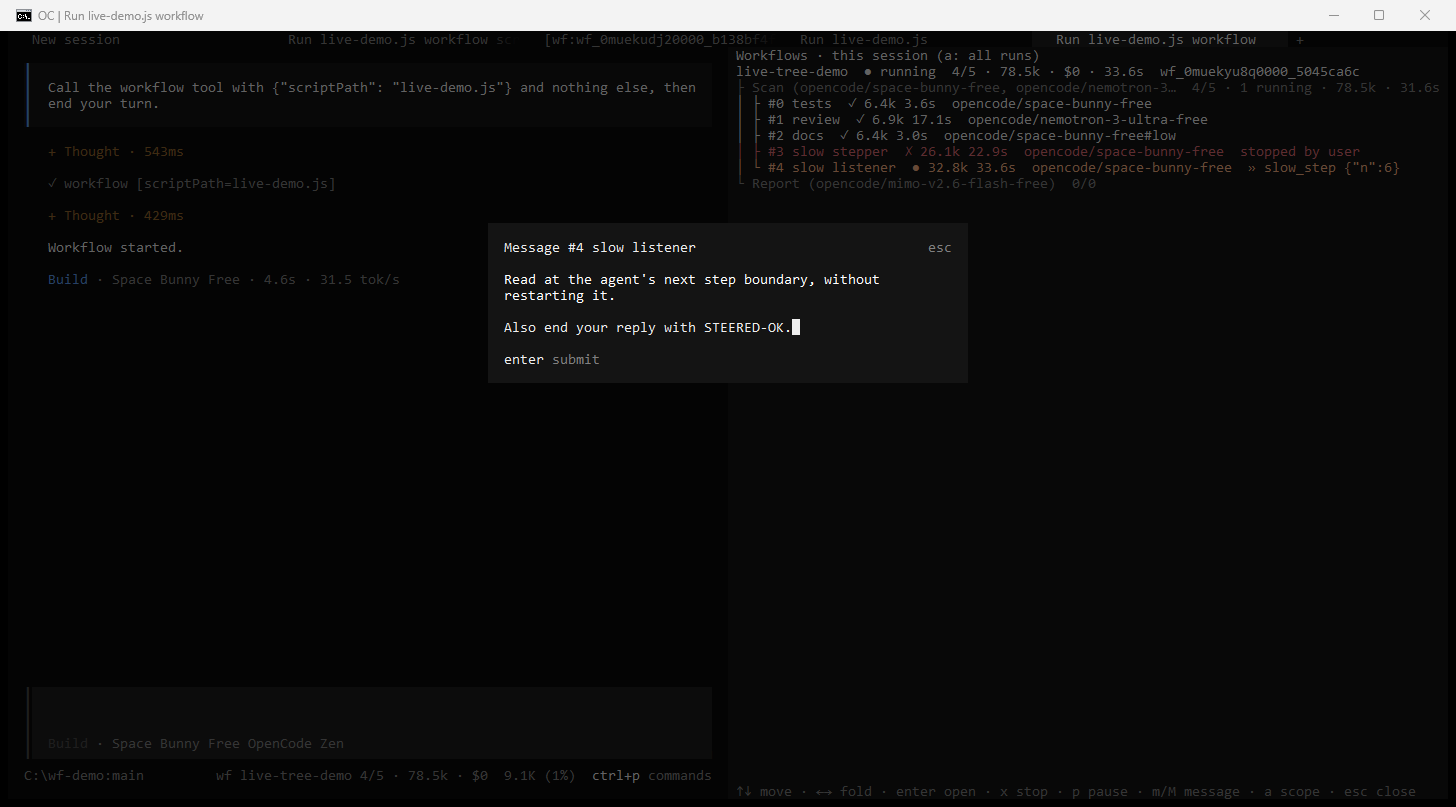Switch to the New session tab
The image size is (1456, 807).
tap(76, 40)
